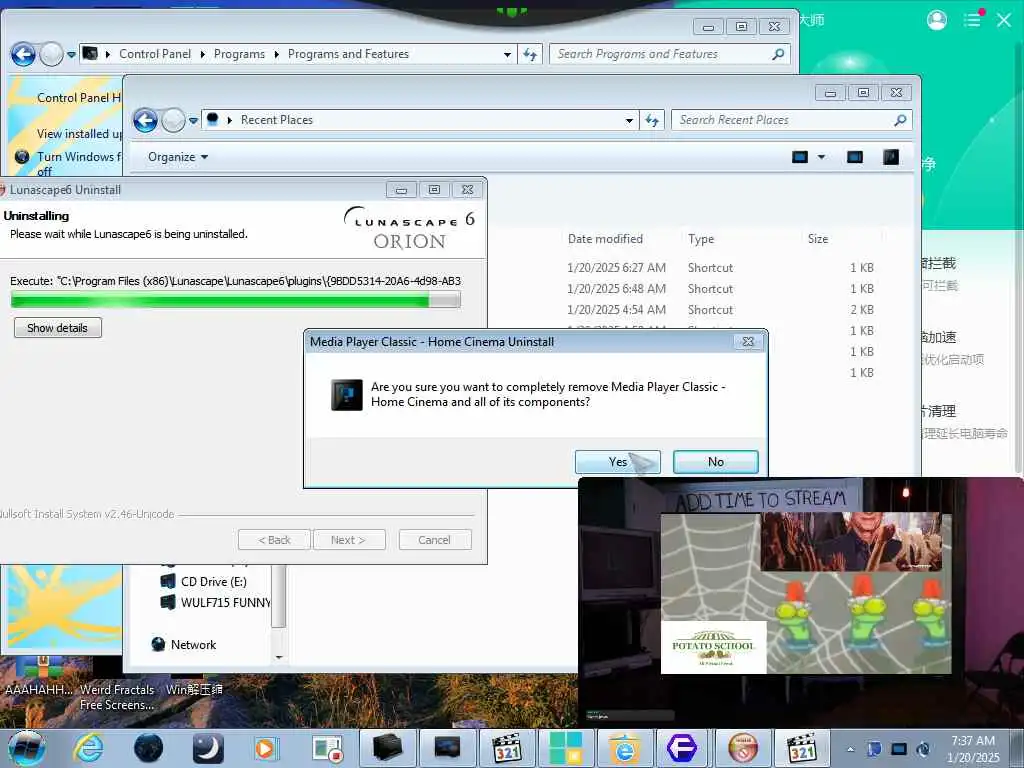Open the Windows Start button

[27, 748]
